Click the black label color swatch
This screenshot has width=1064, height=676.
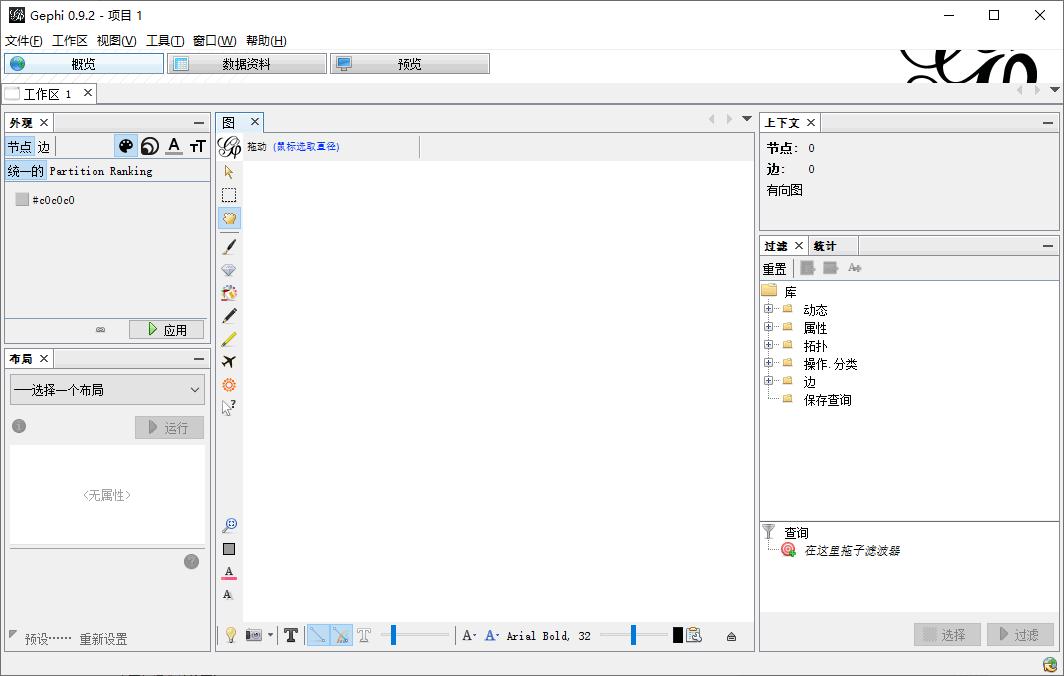(678, 635)
